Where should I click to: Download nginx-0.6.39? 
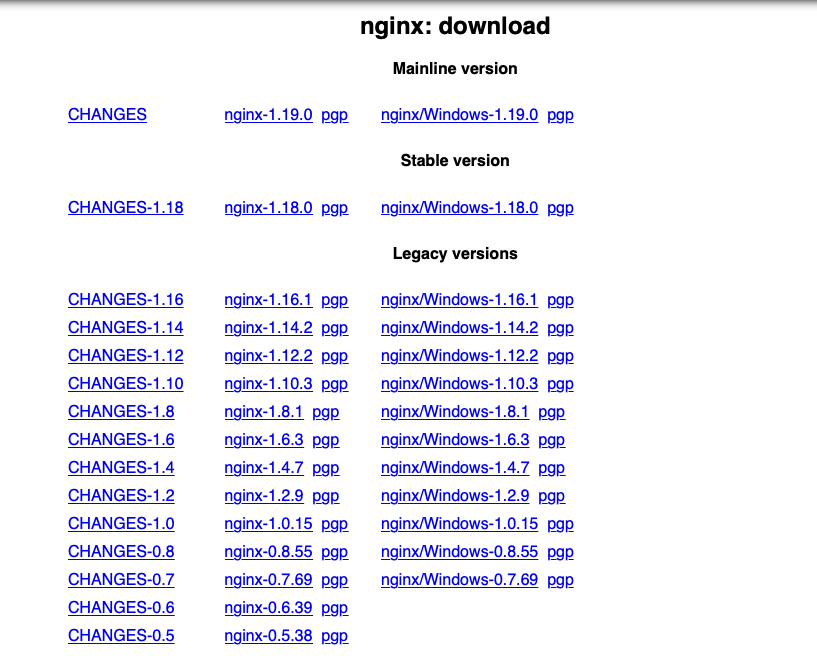point(268,608)
